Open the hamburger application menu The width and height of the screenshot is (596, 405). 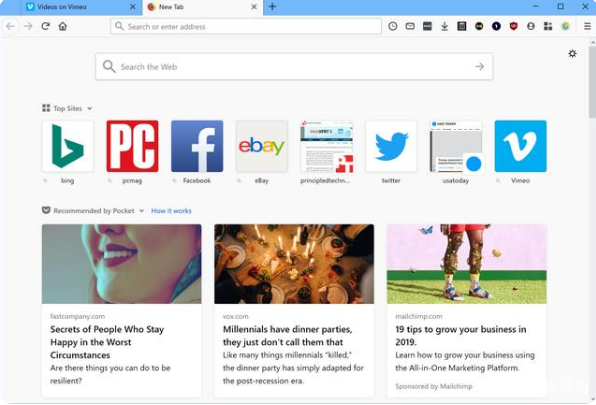[x=587, y=26]
